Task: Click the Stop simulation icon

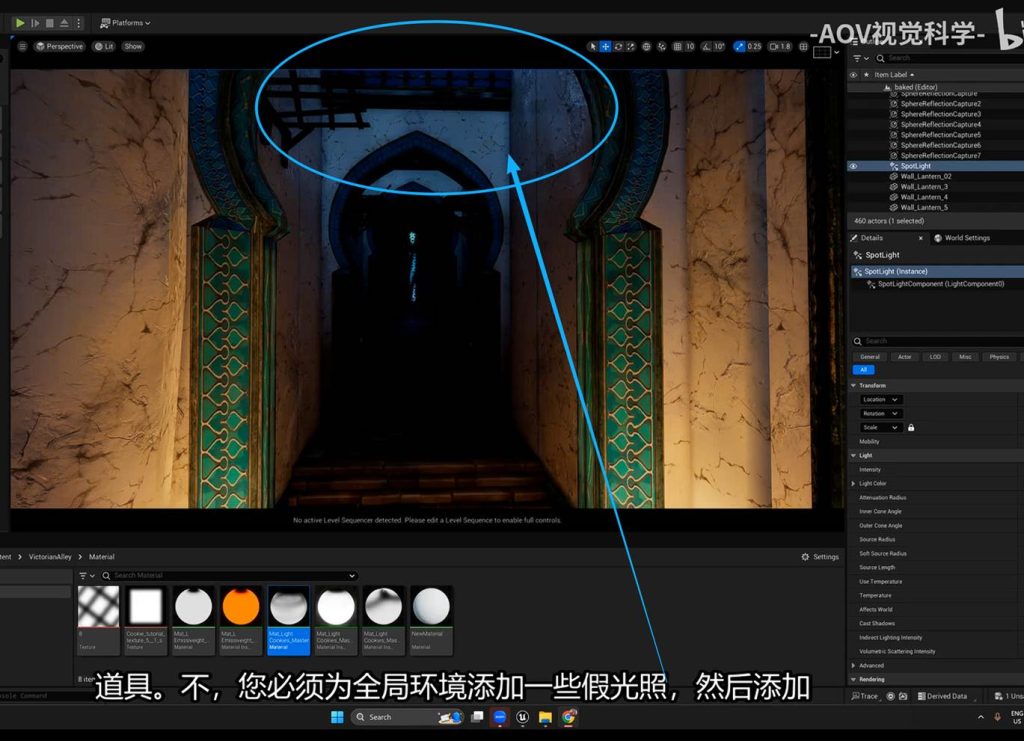Action: (x=50, y=23)
